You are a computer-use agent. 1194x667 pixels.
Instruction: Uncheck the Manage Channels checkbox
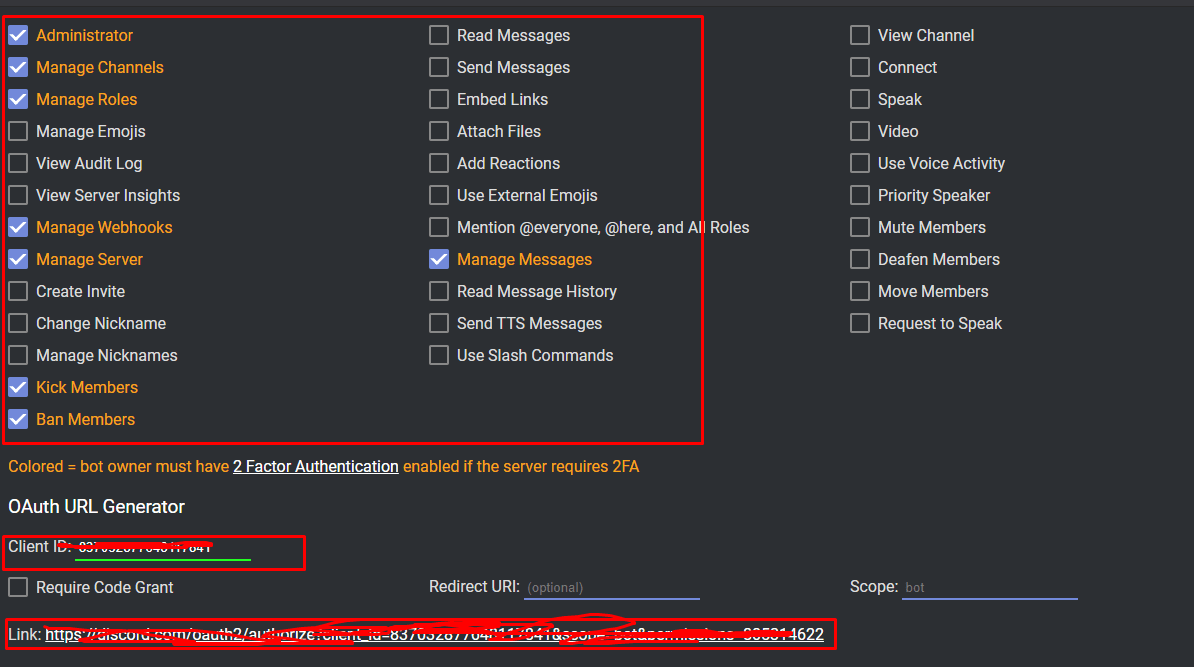[18, 67]
